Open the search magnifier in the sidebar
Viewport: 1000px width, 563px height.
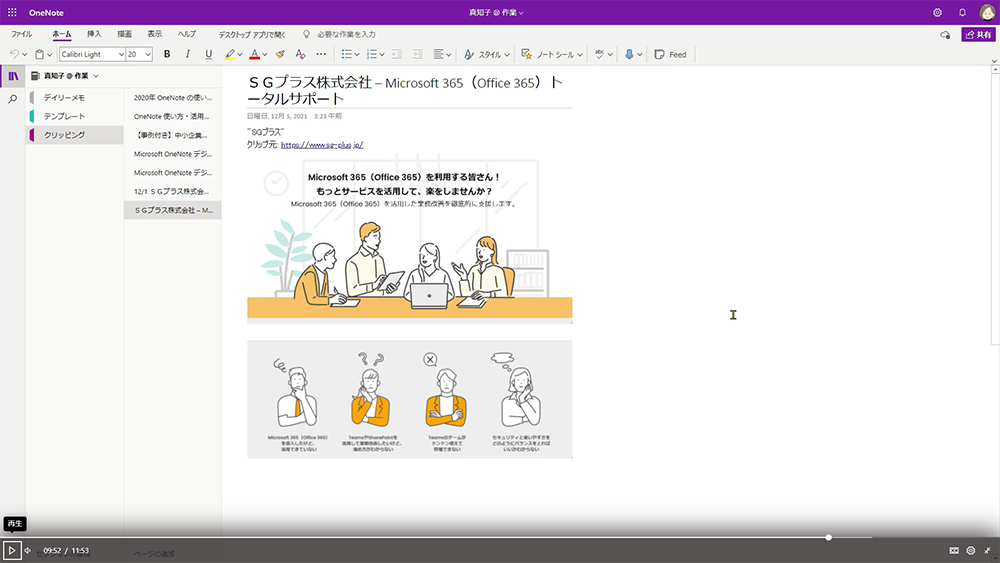point(12,99)
